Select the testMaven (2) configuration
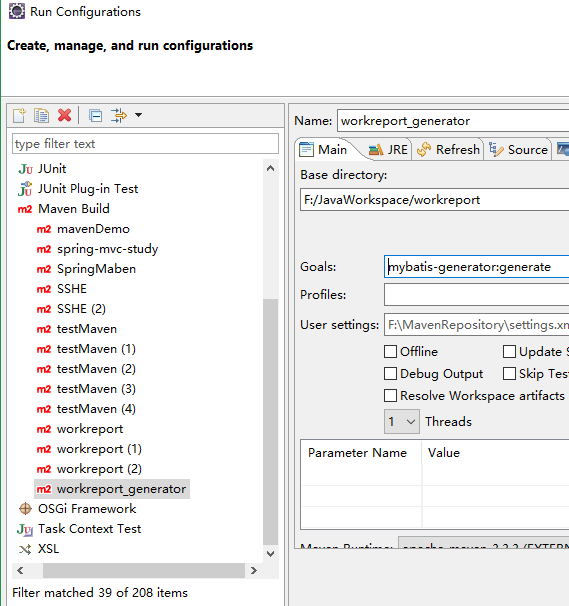This screenshot has height=606, width=569. (x=96, y=369)
